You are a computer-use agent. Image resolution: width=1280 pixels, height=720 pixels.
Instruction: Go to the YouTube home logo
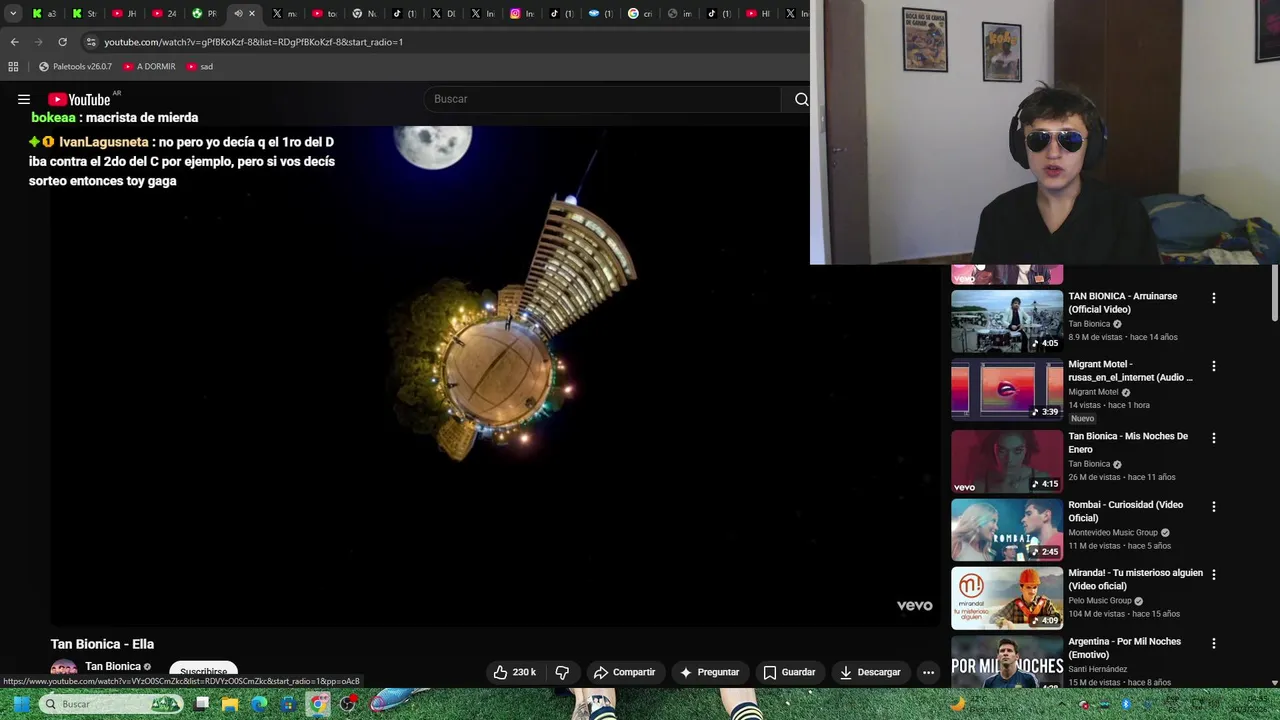click(79, 99)
